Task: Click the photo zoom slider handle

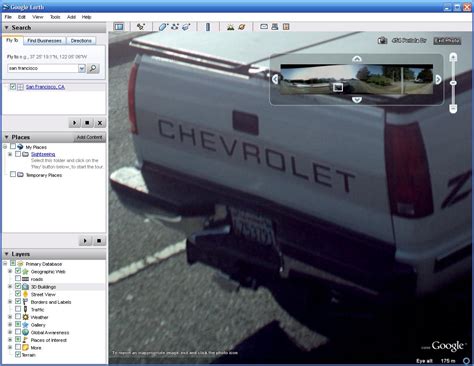Action: [453, 83]
